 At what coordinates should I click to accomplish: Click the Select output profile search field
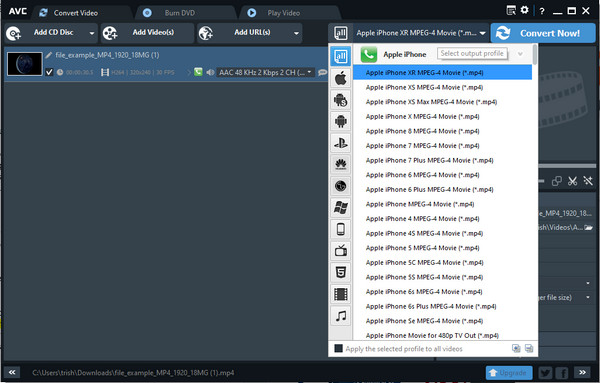[472, 54]
